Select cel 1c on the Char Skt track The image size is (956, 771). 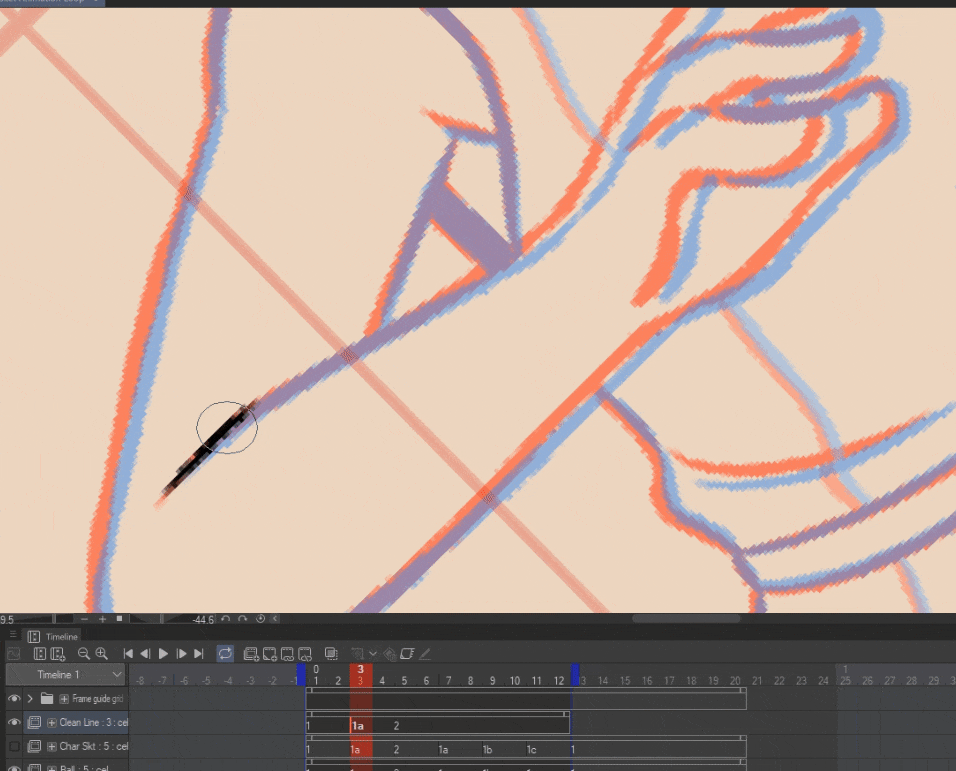click(532, 750)
